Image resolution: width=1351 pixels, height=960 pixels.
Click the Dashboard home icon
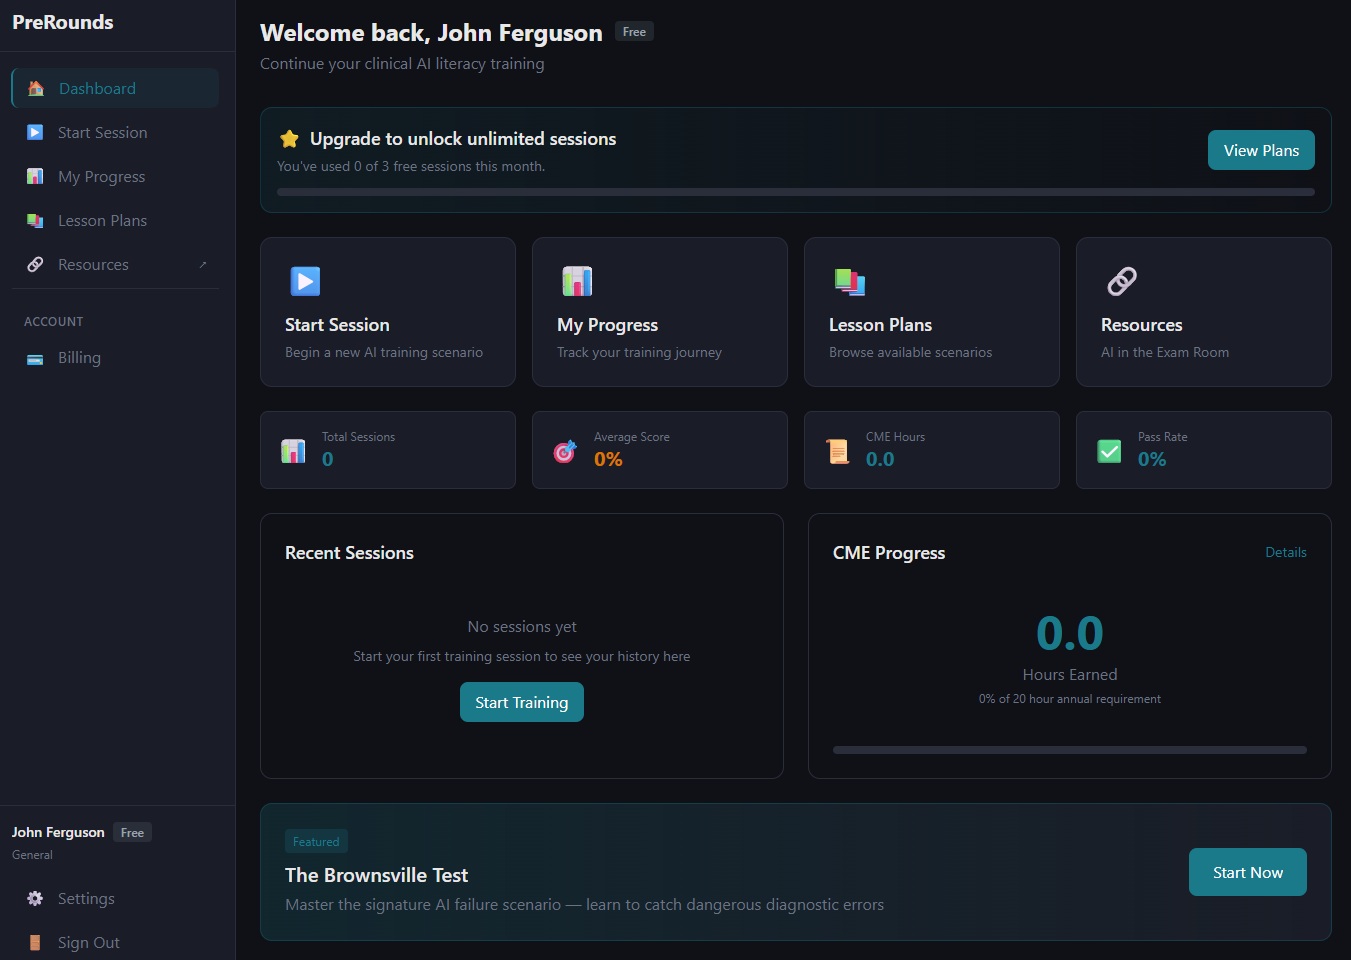tap(34, 88)
